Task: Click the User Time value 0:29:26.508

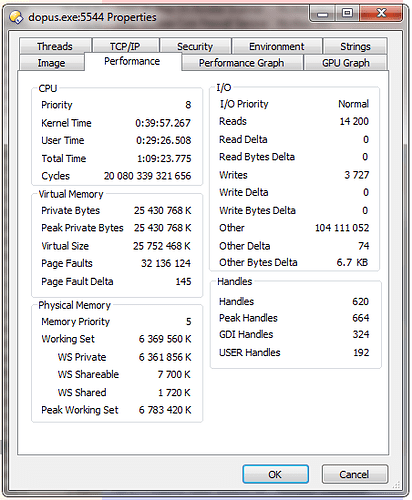Action: [164, 140]
